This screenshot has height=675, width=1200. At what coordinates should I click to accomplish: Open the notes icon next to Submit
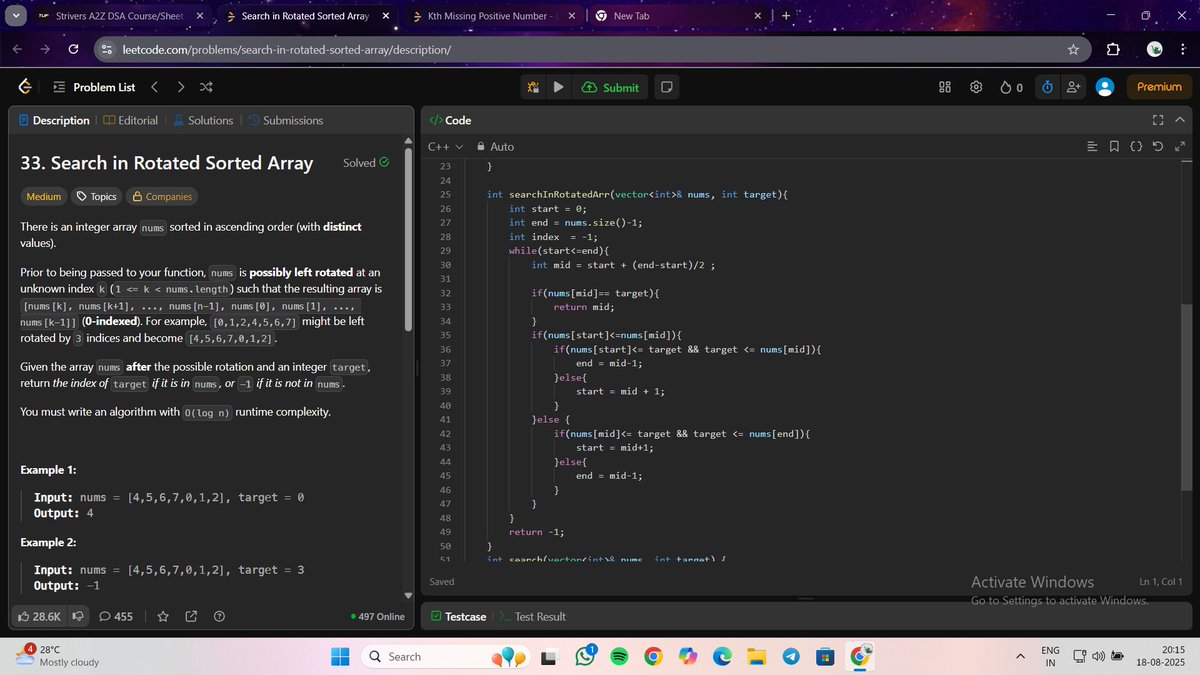coord(667,87)
